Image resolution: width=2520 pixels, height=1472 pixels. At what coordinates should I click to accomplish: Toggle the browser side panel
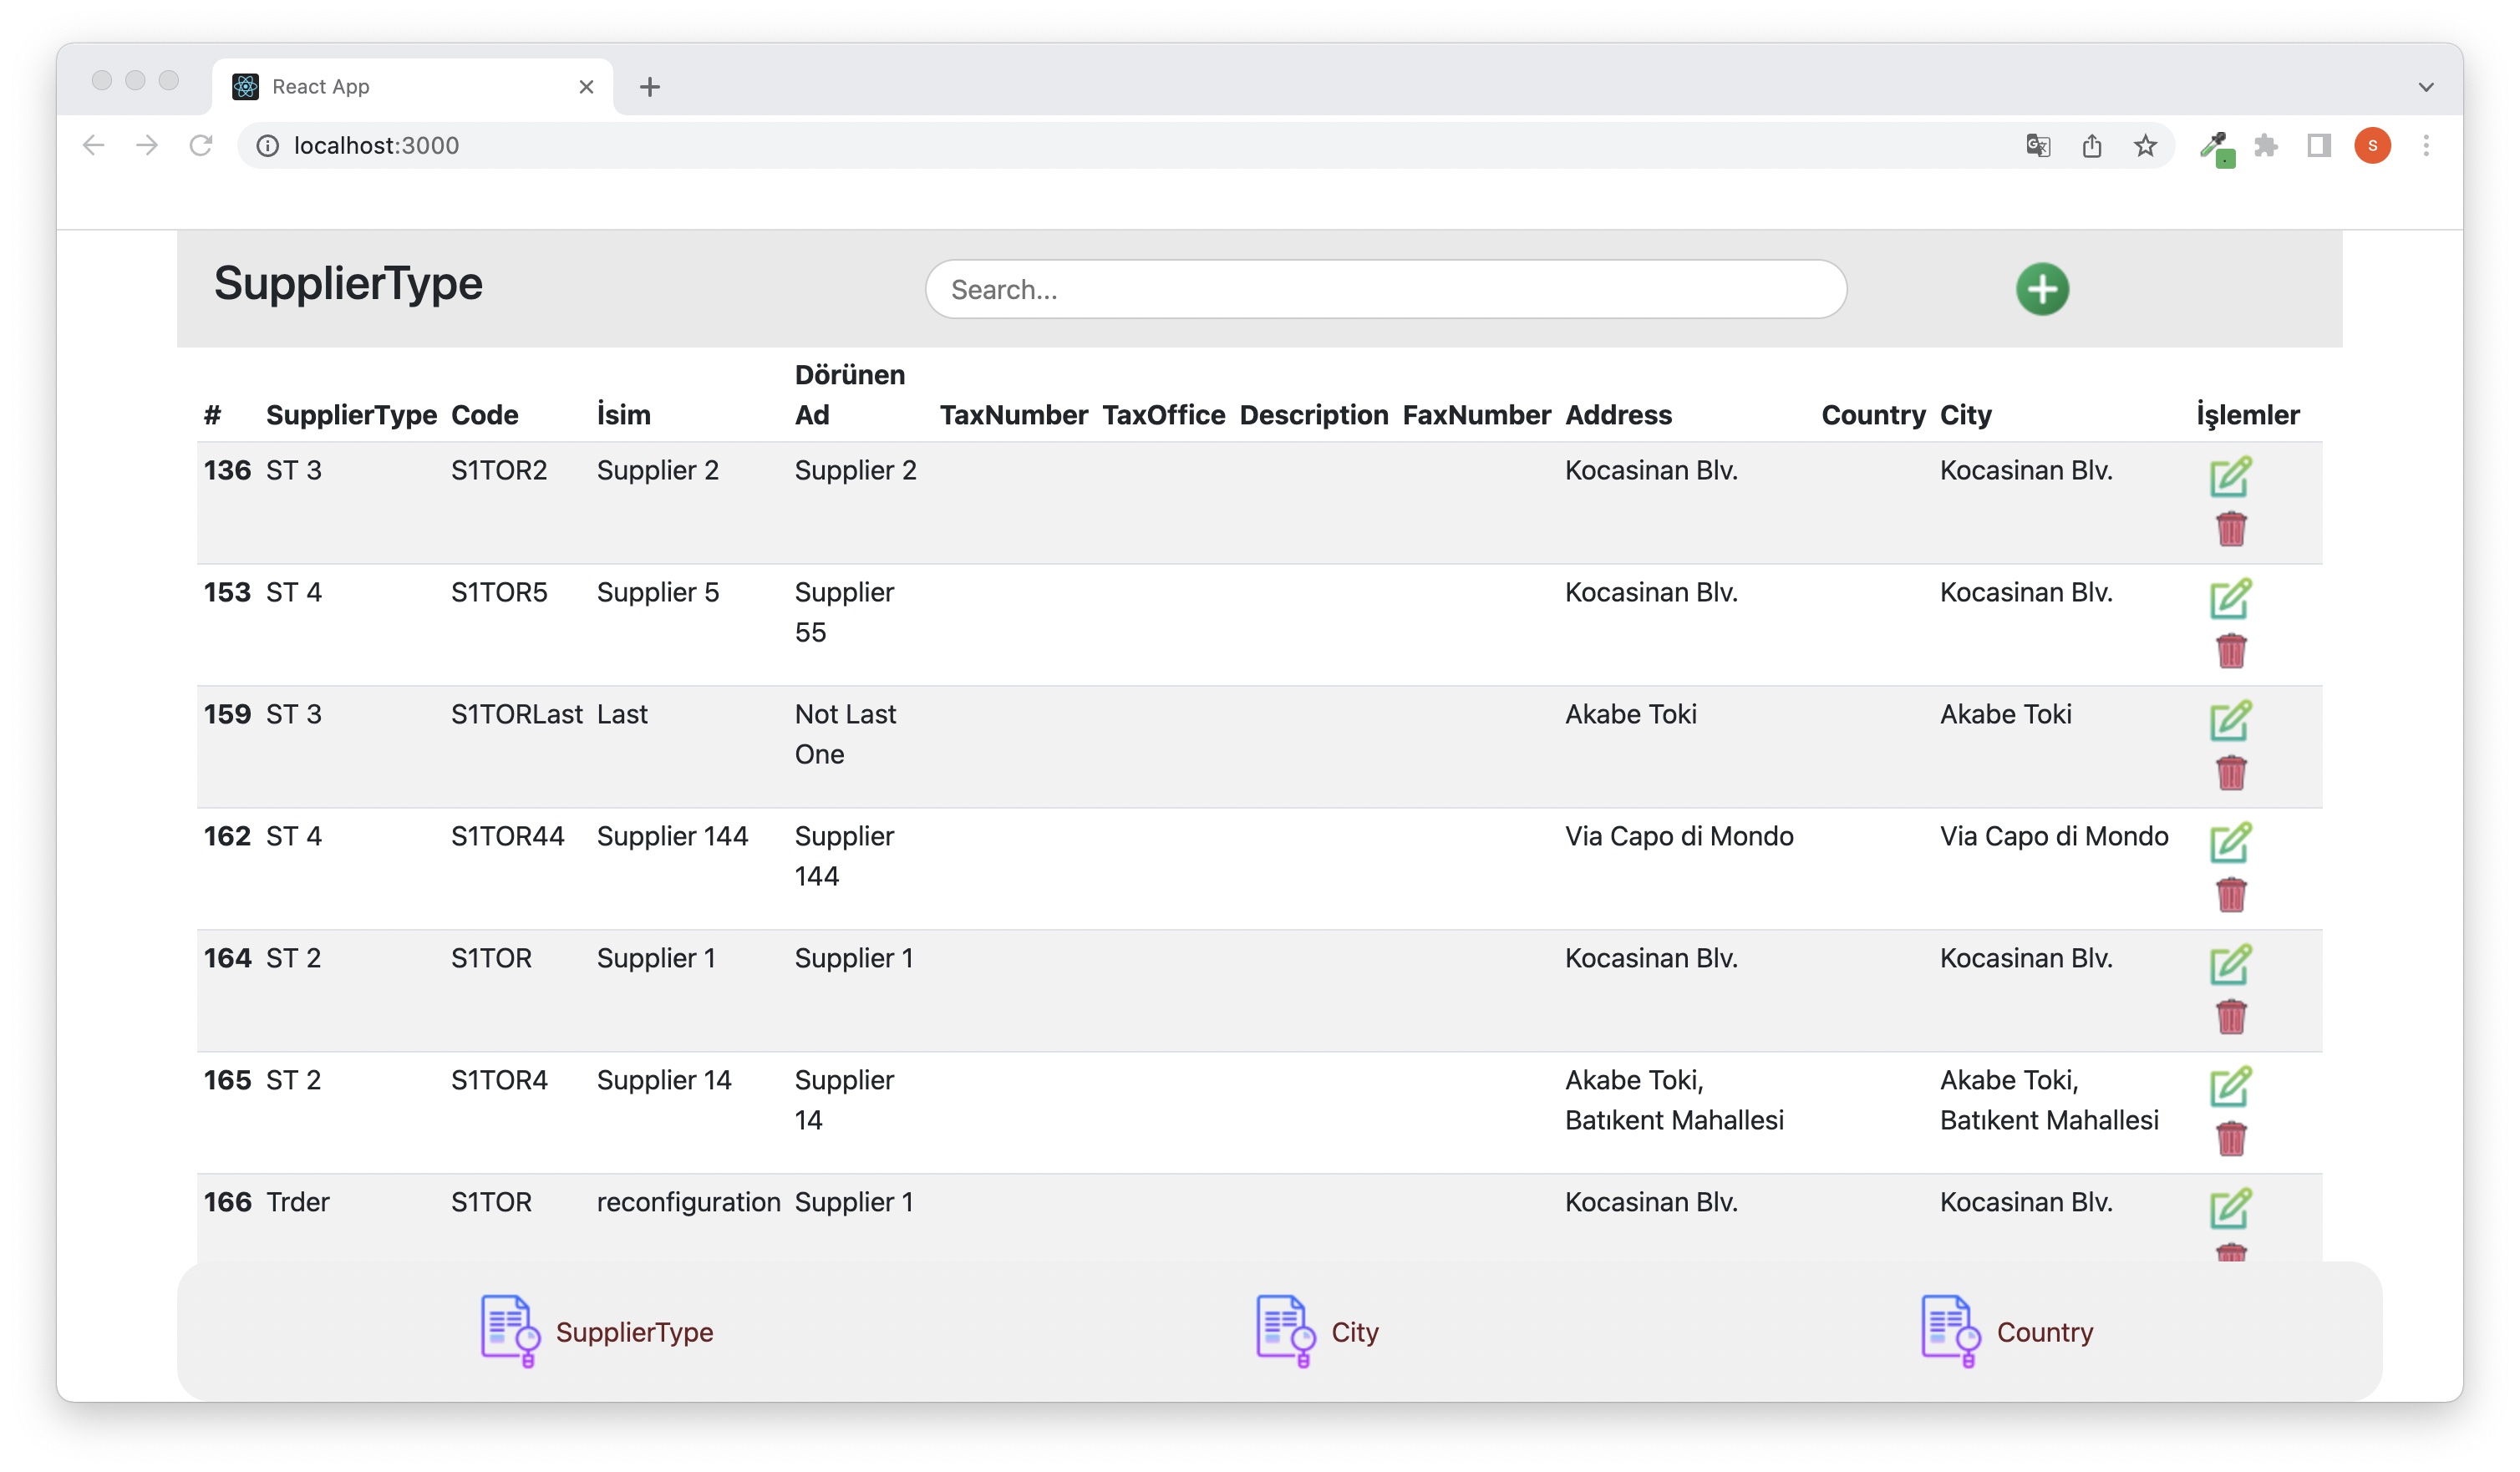(x=2319, y=146)
